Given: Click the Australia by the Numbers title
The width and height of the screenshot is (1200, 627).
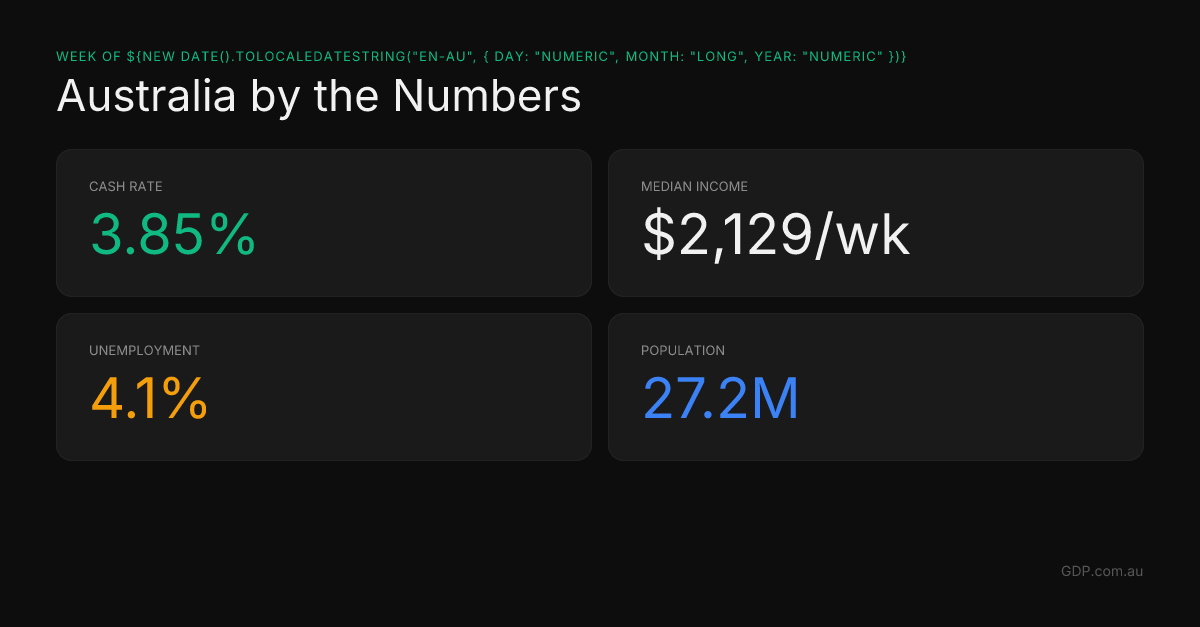Looking at the screenshot, I should coord(319,96).
